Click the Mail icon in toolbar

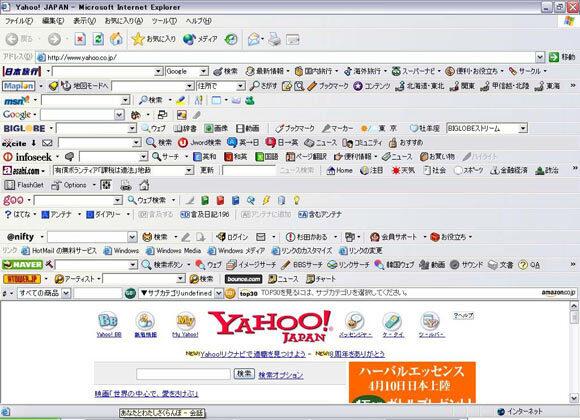[x=255, y=39]
